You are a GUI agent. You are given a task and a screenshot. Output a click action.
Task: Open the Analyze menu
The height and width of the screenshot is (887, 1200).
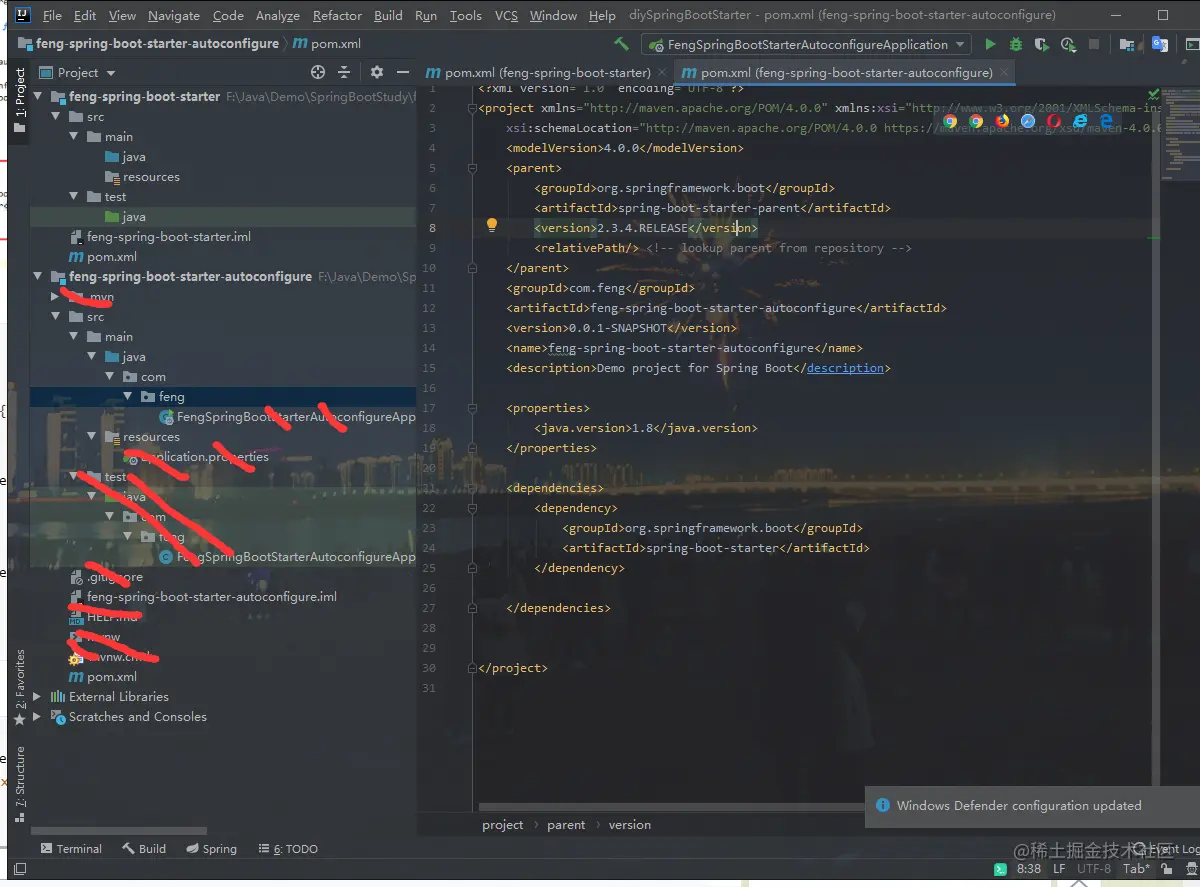pos(278,16)
